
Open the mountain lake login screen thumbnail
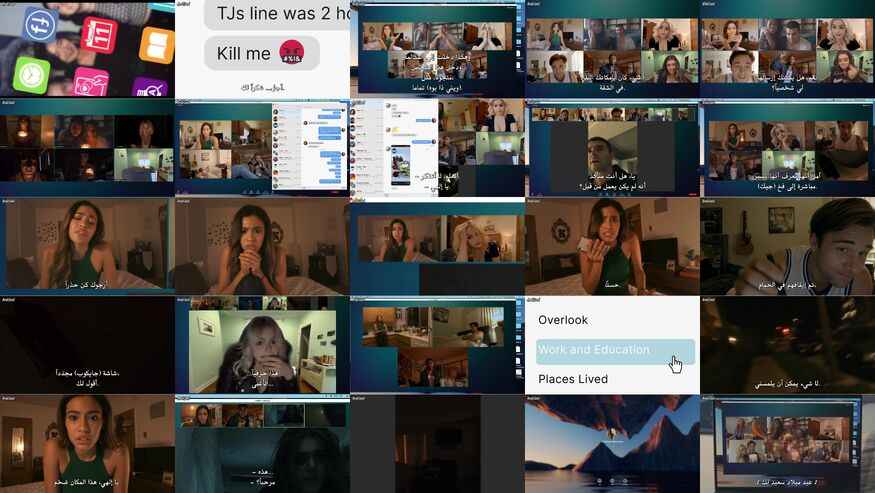click(x=612, y=443)
